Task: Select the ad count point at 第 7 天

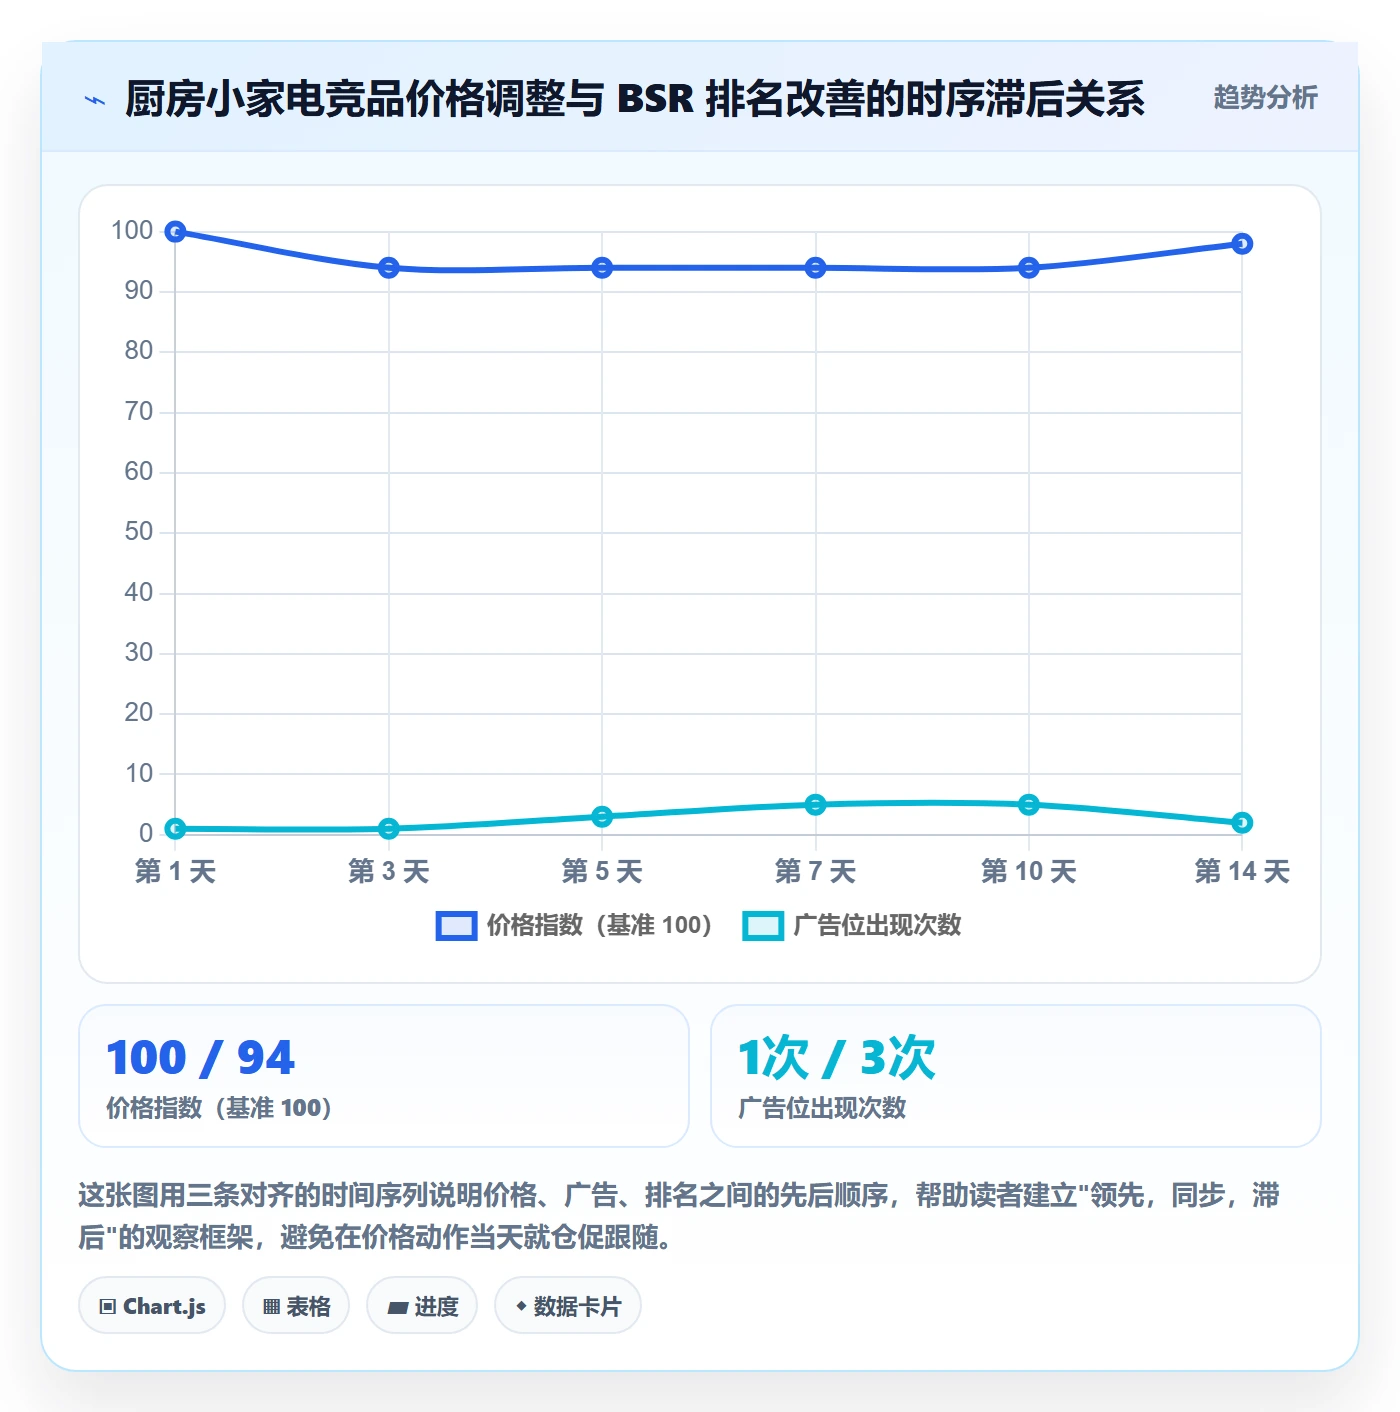Action: tap(816, 805)
